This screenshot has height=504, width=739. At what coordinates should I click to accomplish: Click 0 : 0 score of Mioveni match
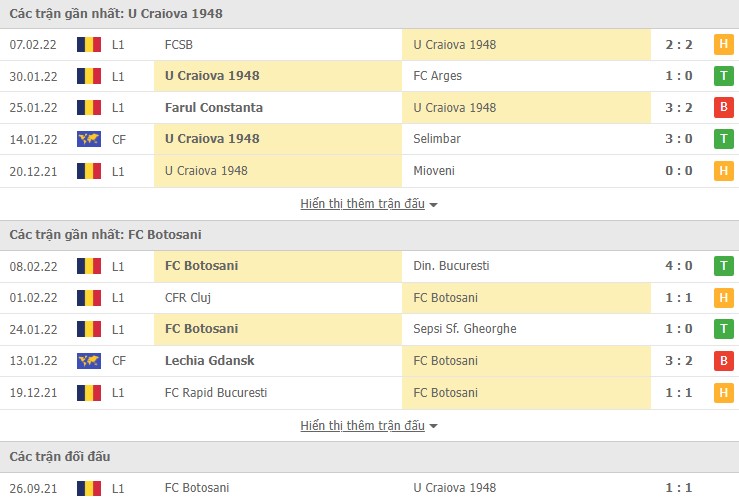[679, 171]
